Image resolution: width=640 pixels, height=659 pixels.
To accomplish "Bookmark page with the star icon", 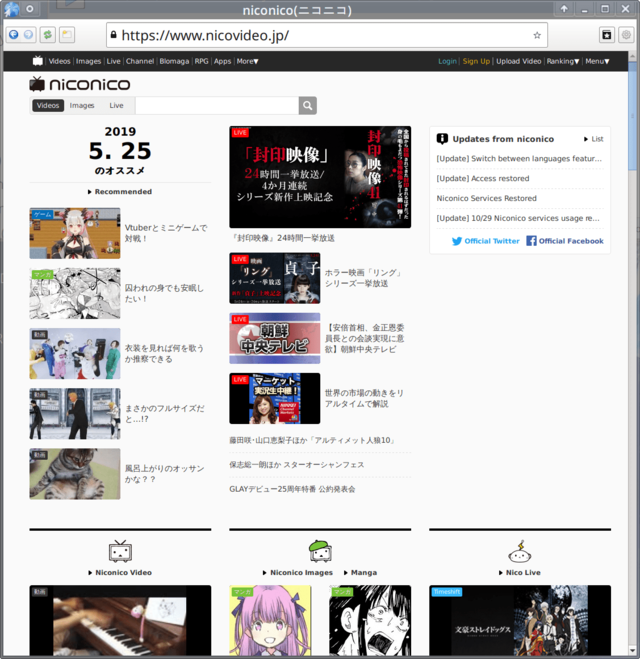I will 537,35.
